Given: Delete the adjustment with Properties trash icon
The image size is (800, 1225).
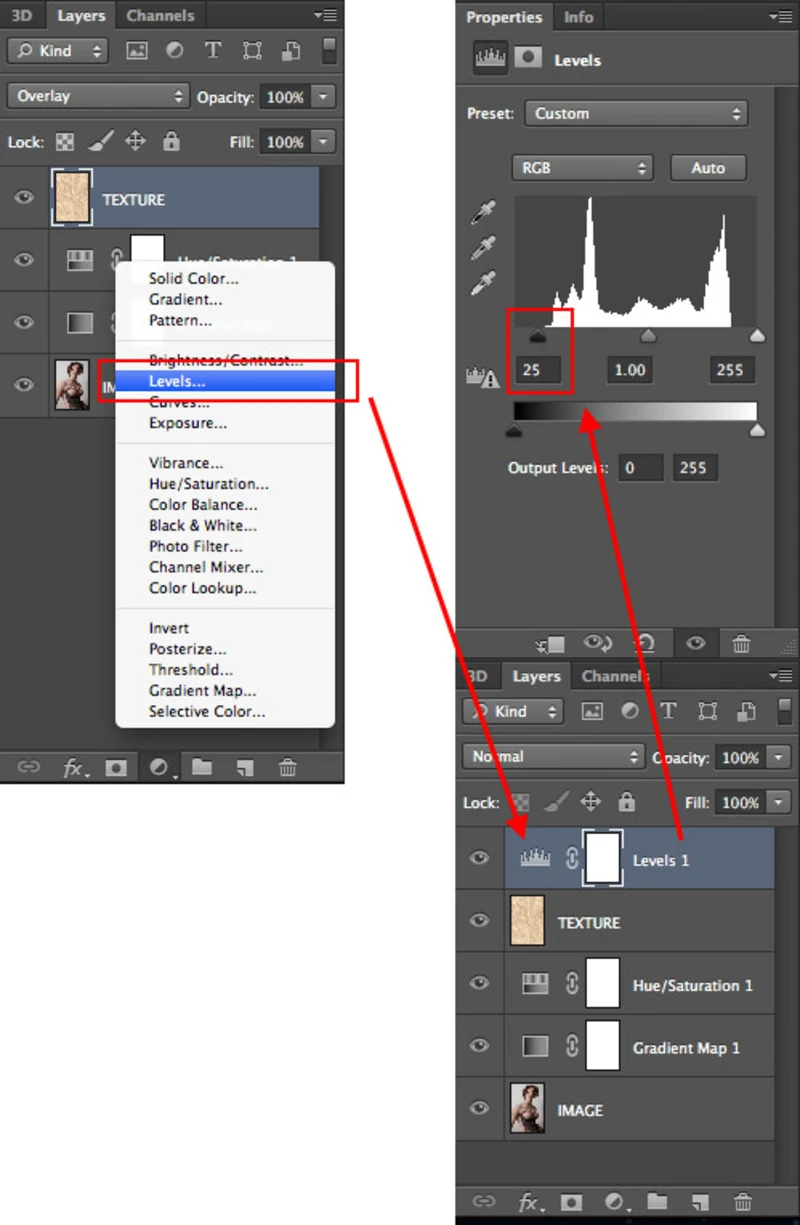Looking at the screenshot, I should (741, 644).
